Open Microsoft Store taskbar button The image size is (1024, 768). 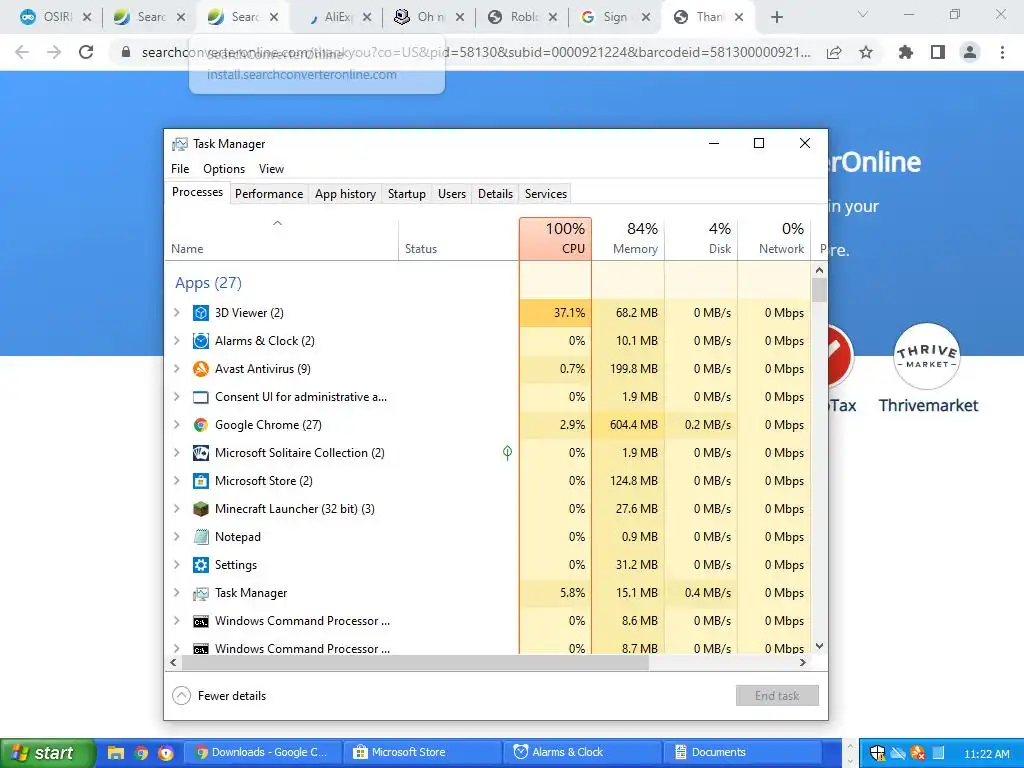(x=423, y=752)
